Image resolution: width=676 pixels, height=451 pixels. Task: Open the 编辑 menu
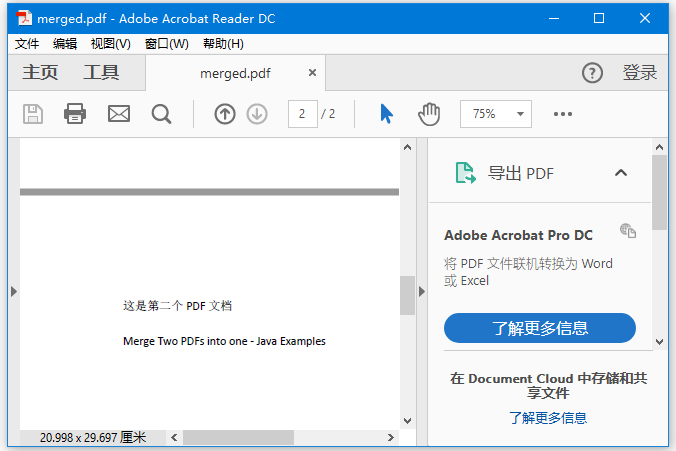click(65, 44)
